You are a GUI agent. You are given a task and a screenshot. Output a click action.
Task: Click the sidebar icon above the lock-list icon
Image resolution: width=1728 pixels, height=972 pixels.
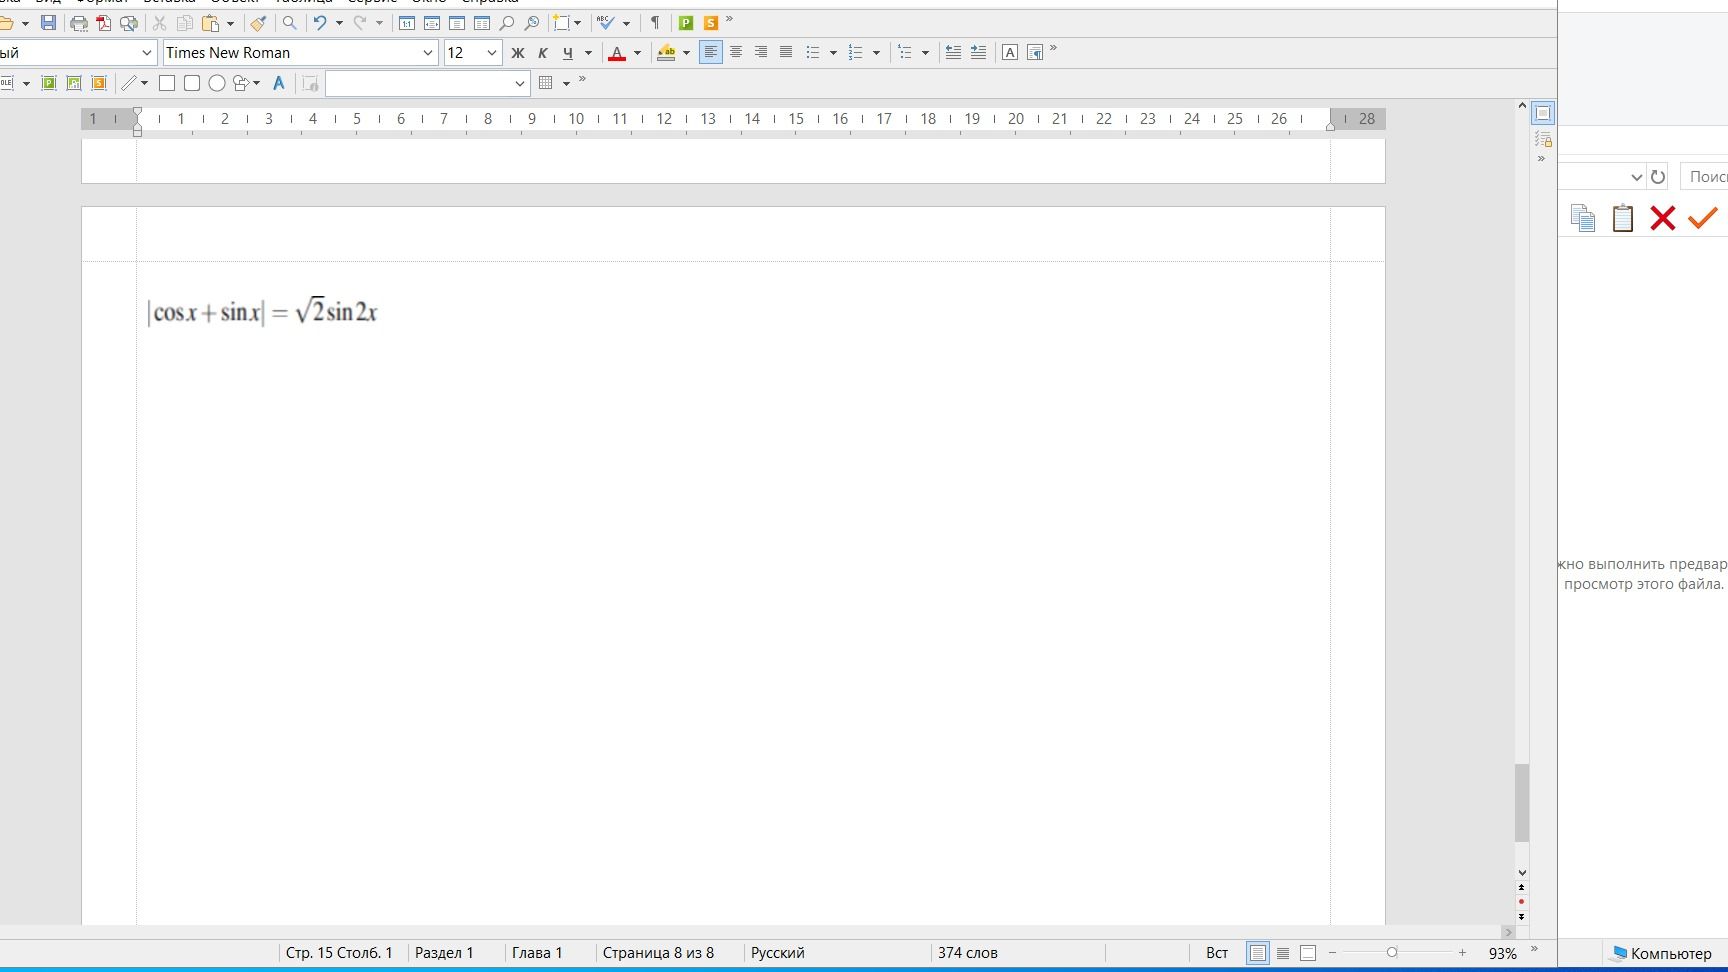[x=1543, y=113]
